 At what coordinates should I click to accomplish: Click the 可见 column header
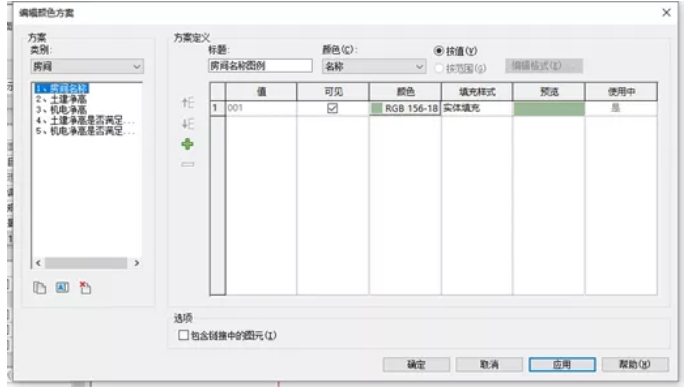333,91
